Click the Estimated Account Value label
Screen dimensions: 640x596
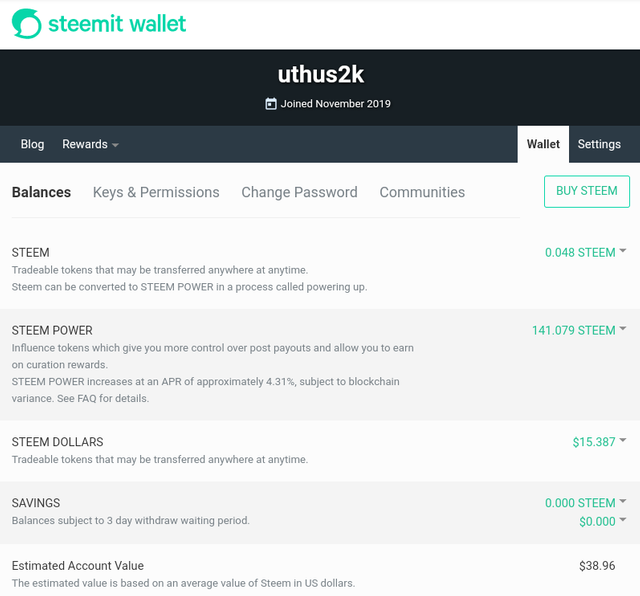[78, 565]
